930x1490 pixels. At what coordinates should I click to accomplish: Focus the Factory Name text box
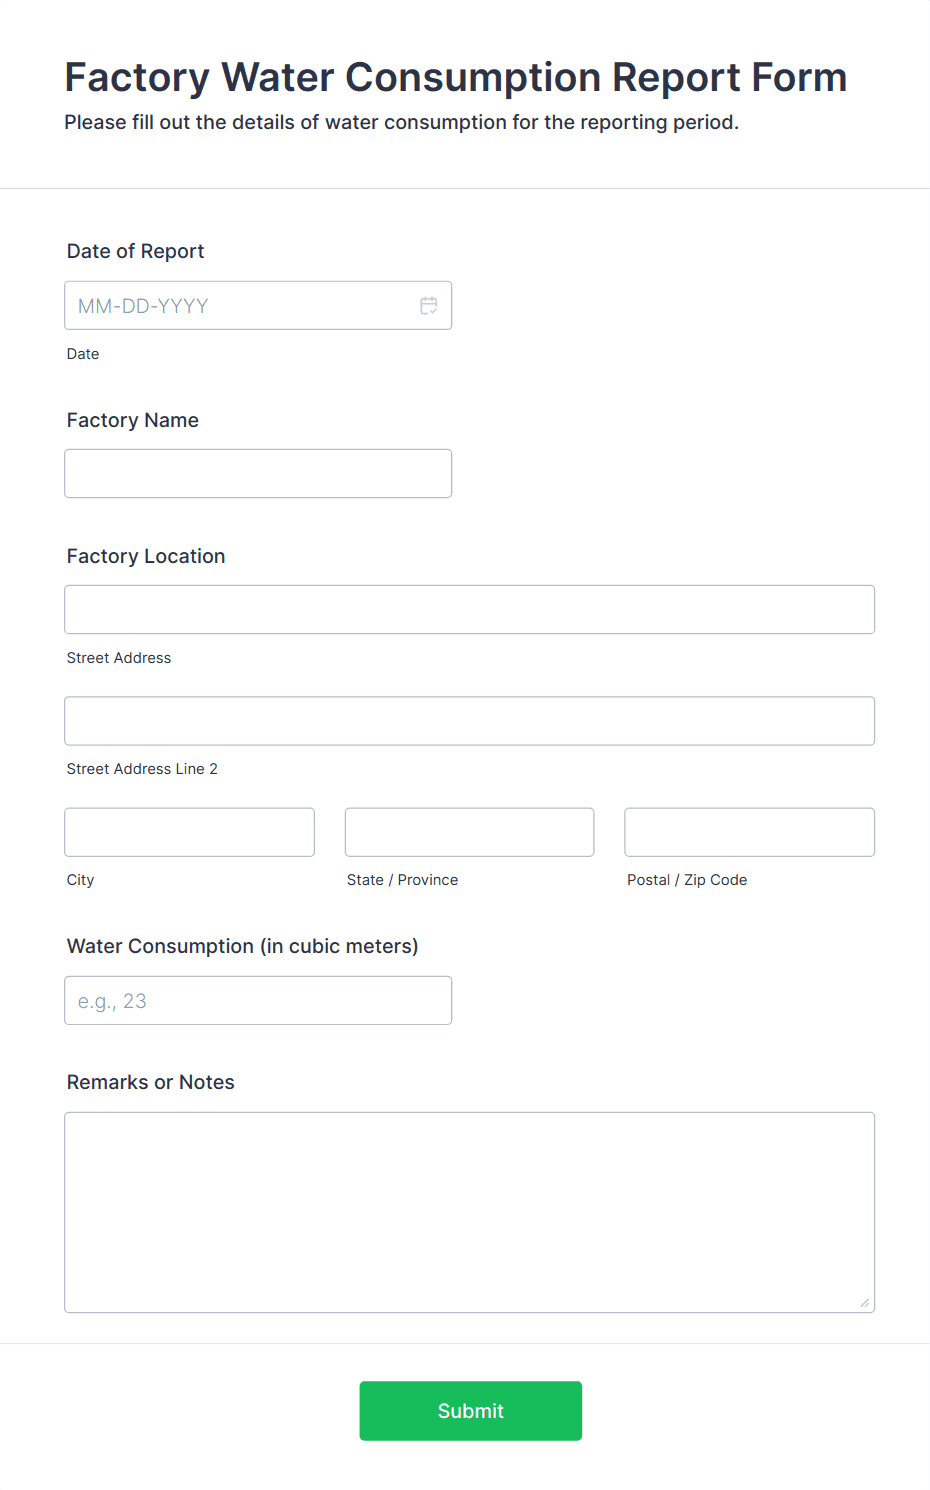(258, 474)
